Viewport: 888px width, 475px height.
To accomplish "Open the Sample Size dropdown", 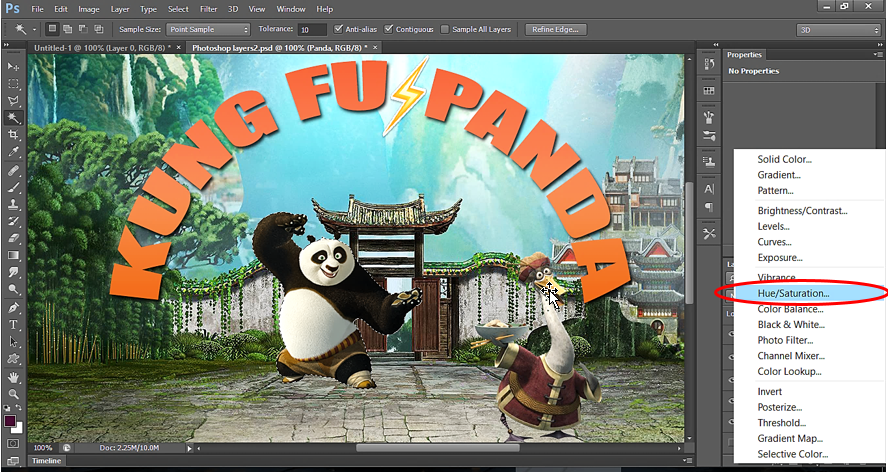I will tap(208, 29).
